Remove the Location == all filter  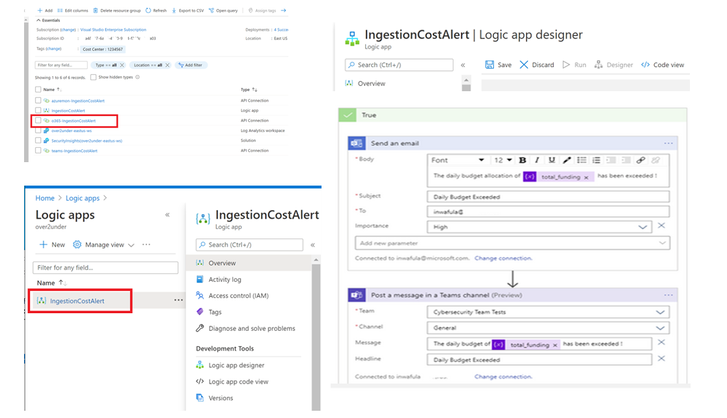[167, 65]
